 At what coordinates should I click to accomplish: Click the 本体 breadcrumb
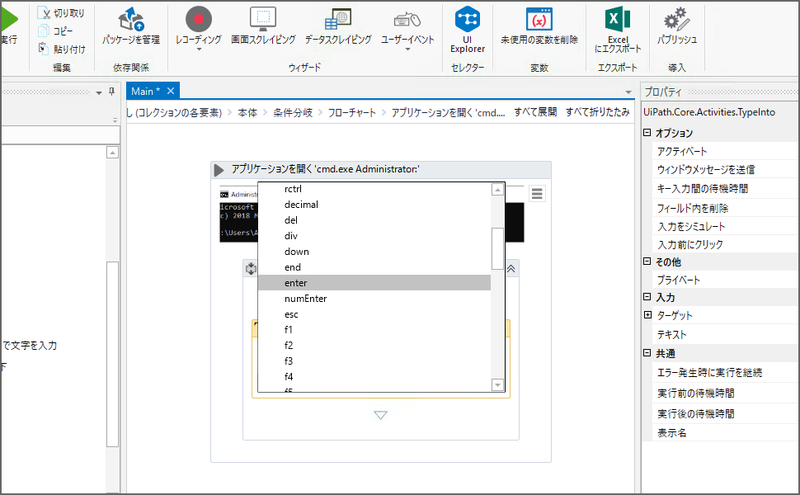[x=247, y=113]
